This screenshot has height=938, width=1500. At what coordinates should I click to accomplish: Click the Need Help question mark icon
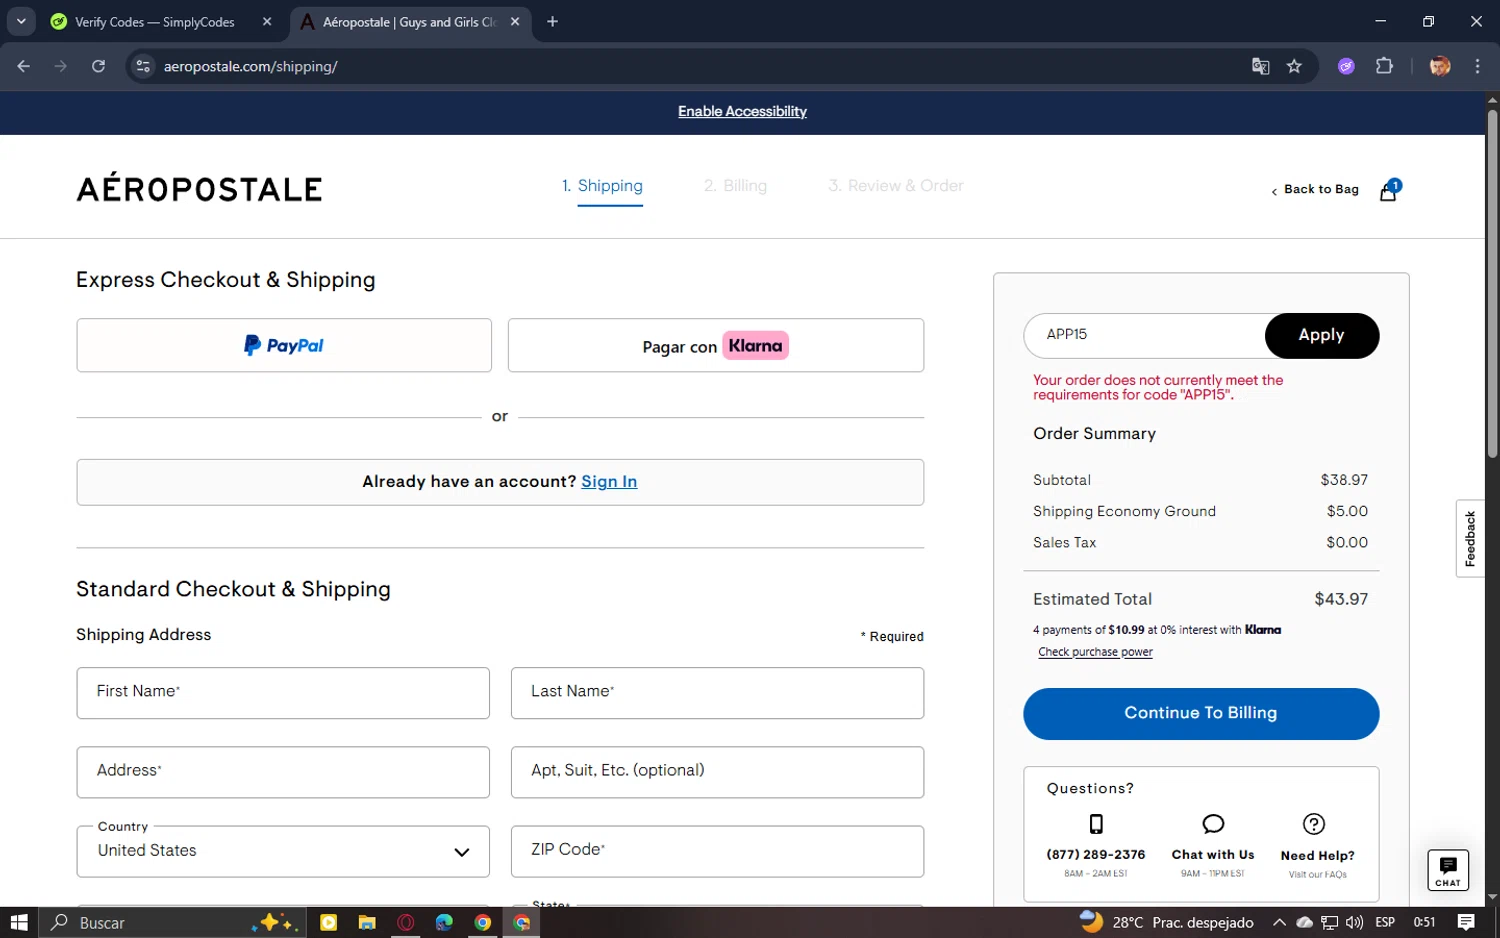click(x=1314, y=824)
